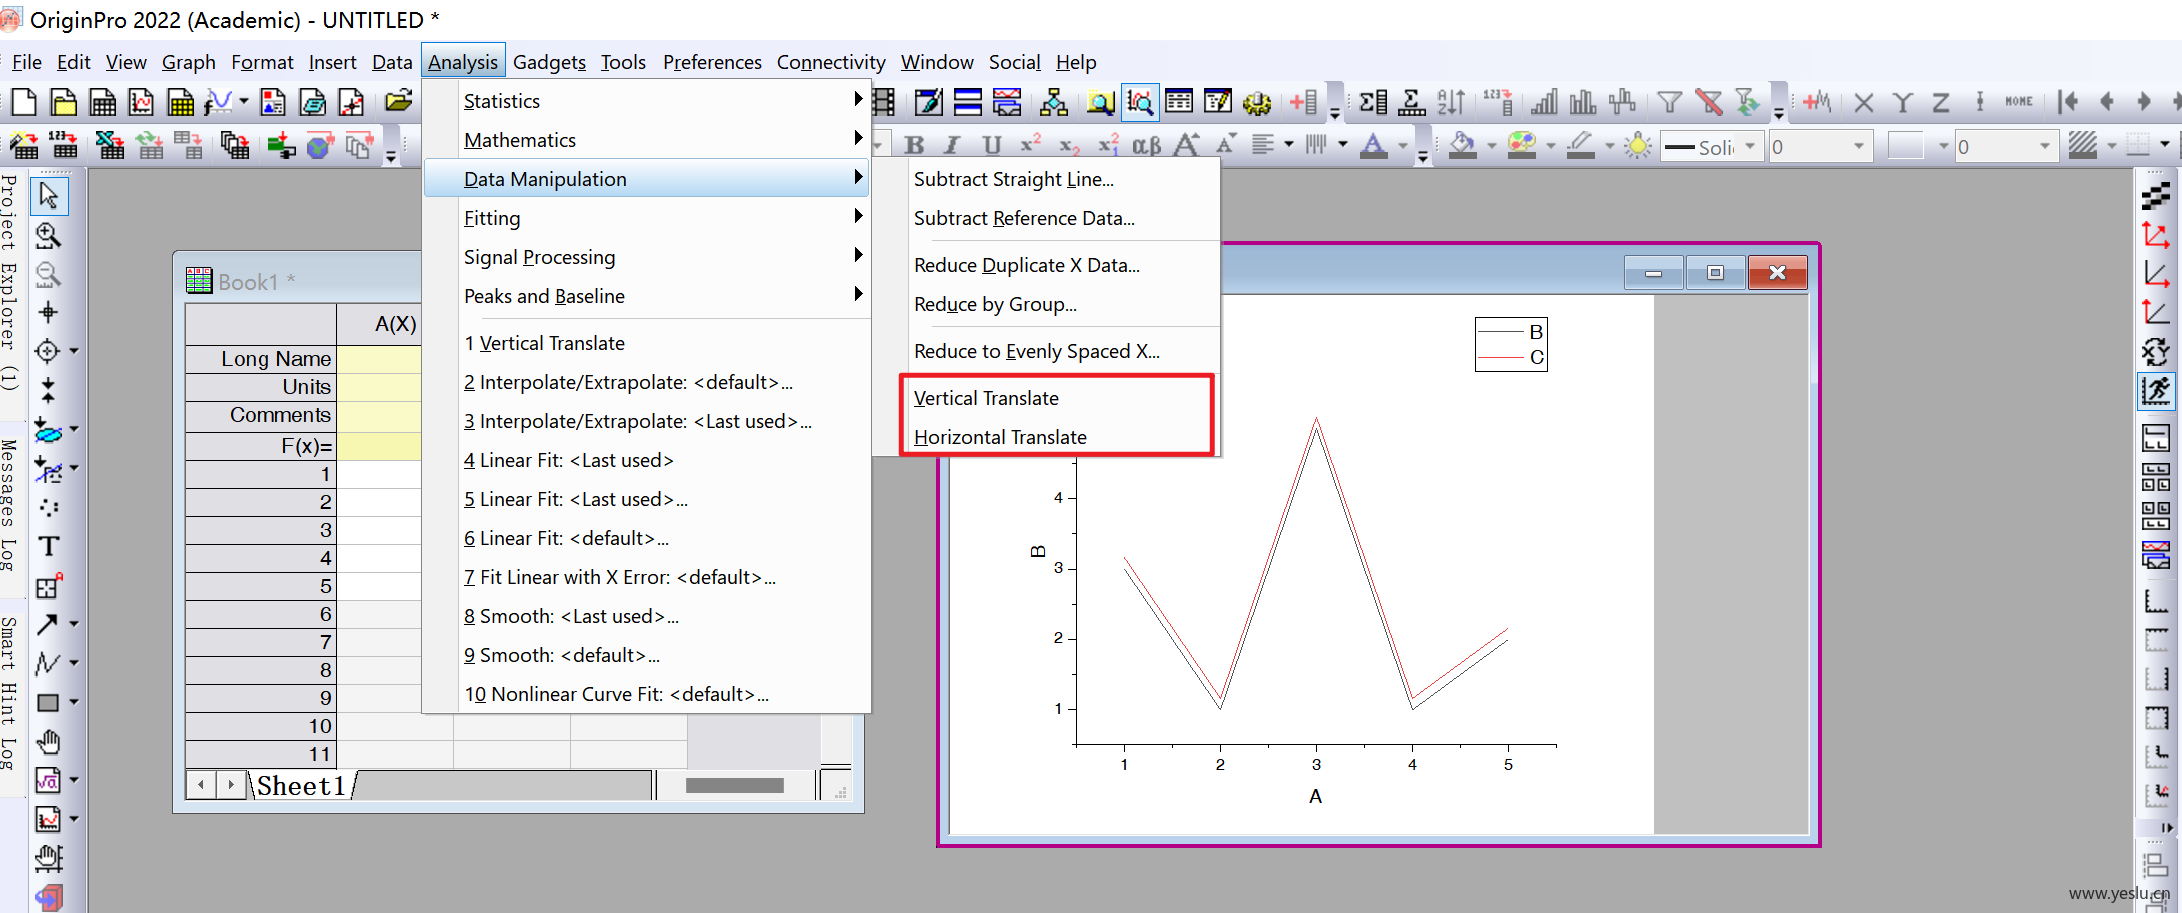This screenshot has width=2182, height=913.
Task: Click the Open file folder icon
Action: pyautogui.click(x=398, y=101)
